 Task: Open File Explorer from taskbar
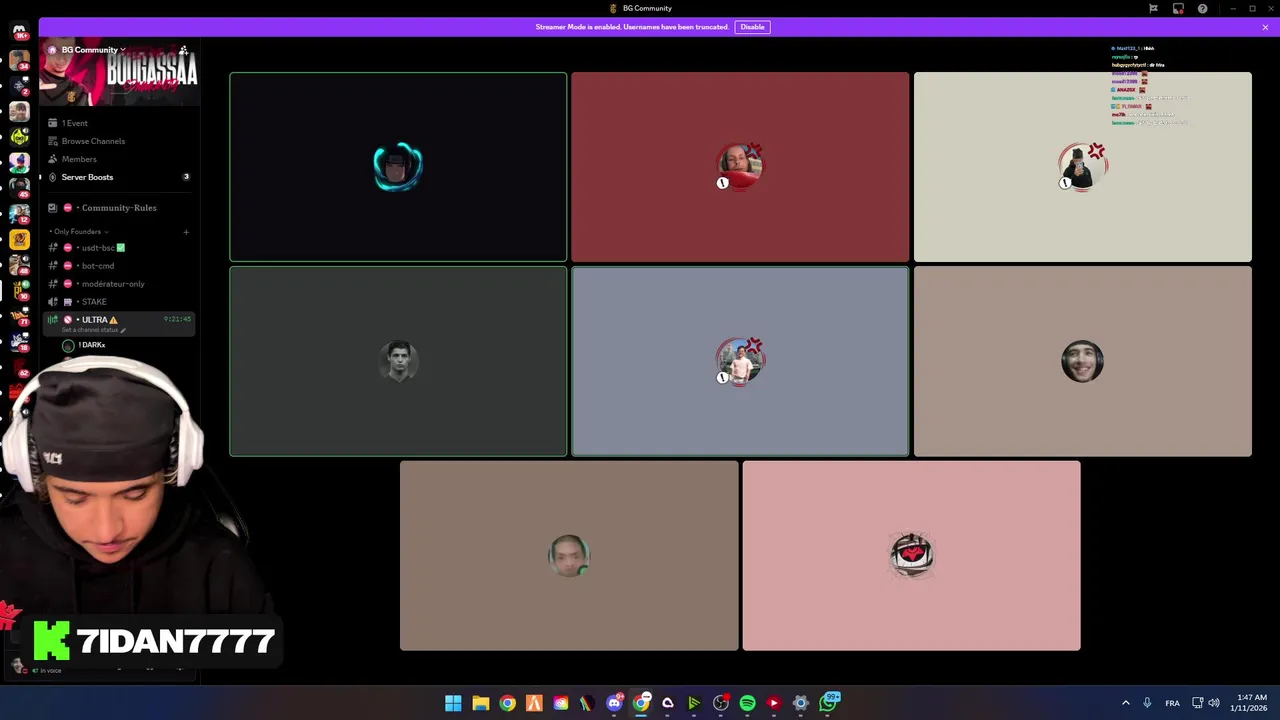point(480,703)
